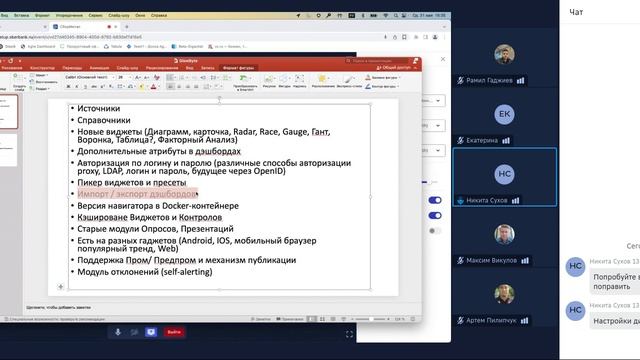Screen dimensions: 640x360
Task: Click the Рисунок insert icon
Action: [269, 81]
